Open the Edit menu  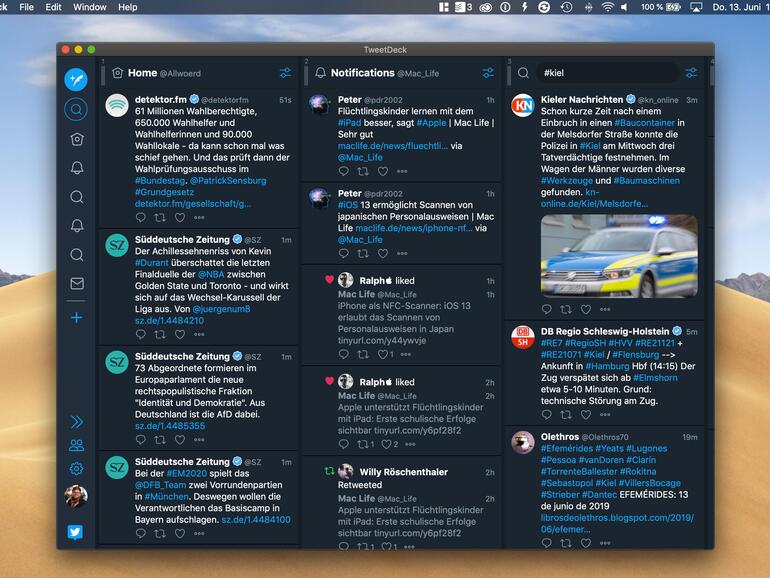click(x=54, y=7)
